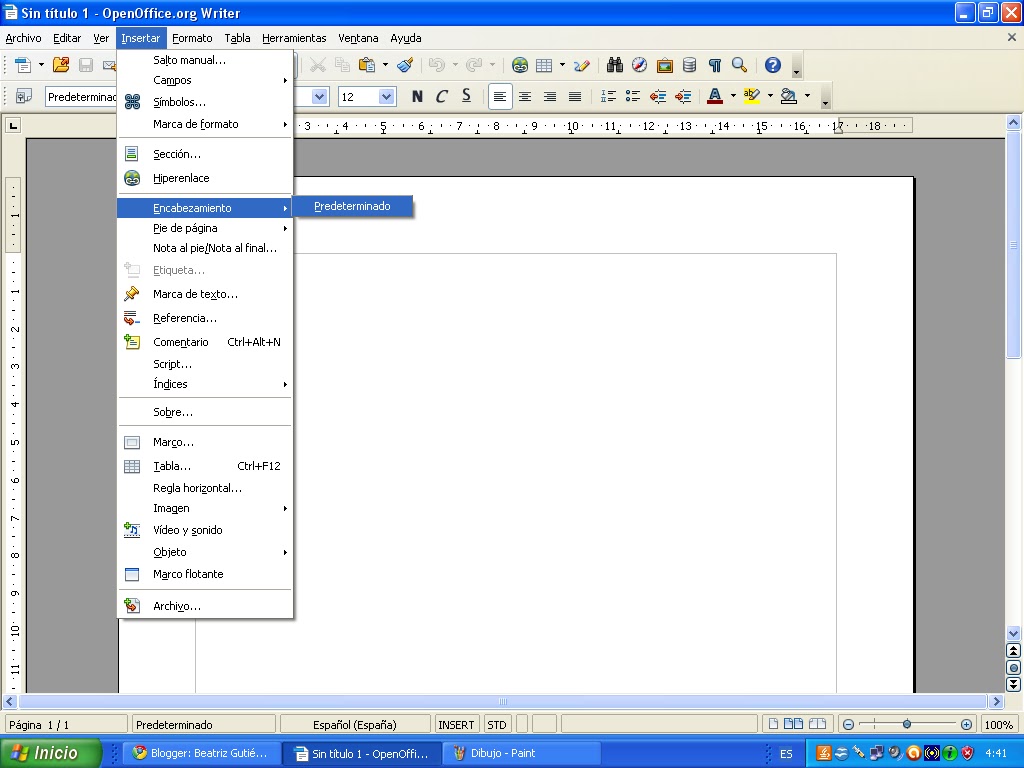
Task: Click the Highlighting color icon
Action: pyautogui.click(x=752, y=97)
